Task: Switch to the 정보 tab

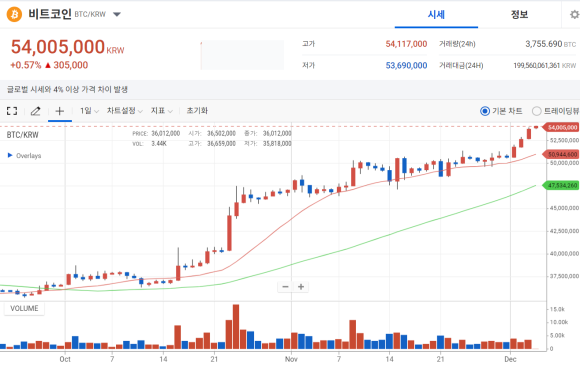Action: (519, 14)
